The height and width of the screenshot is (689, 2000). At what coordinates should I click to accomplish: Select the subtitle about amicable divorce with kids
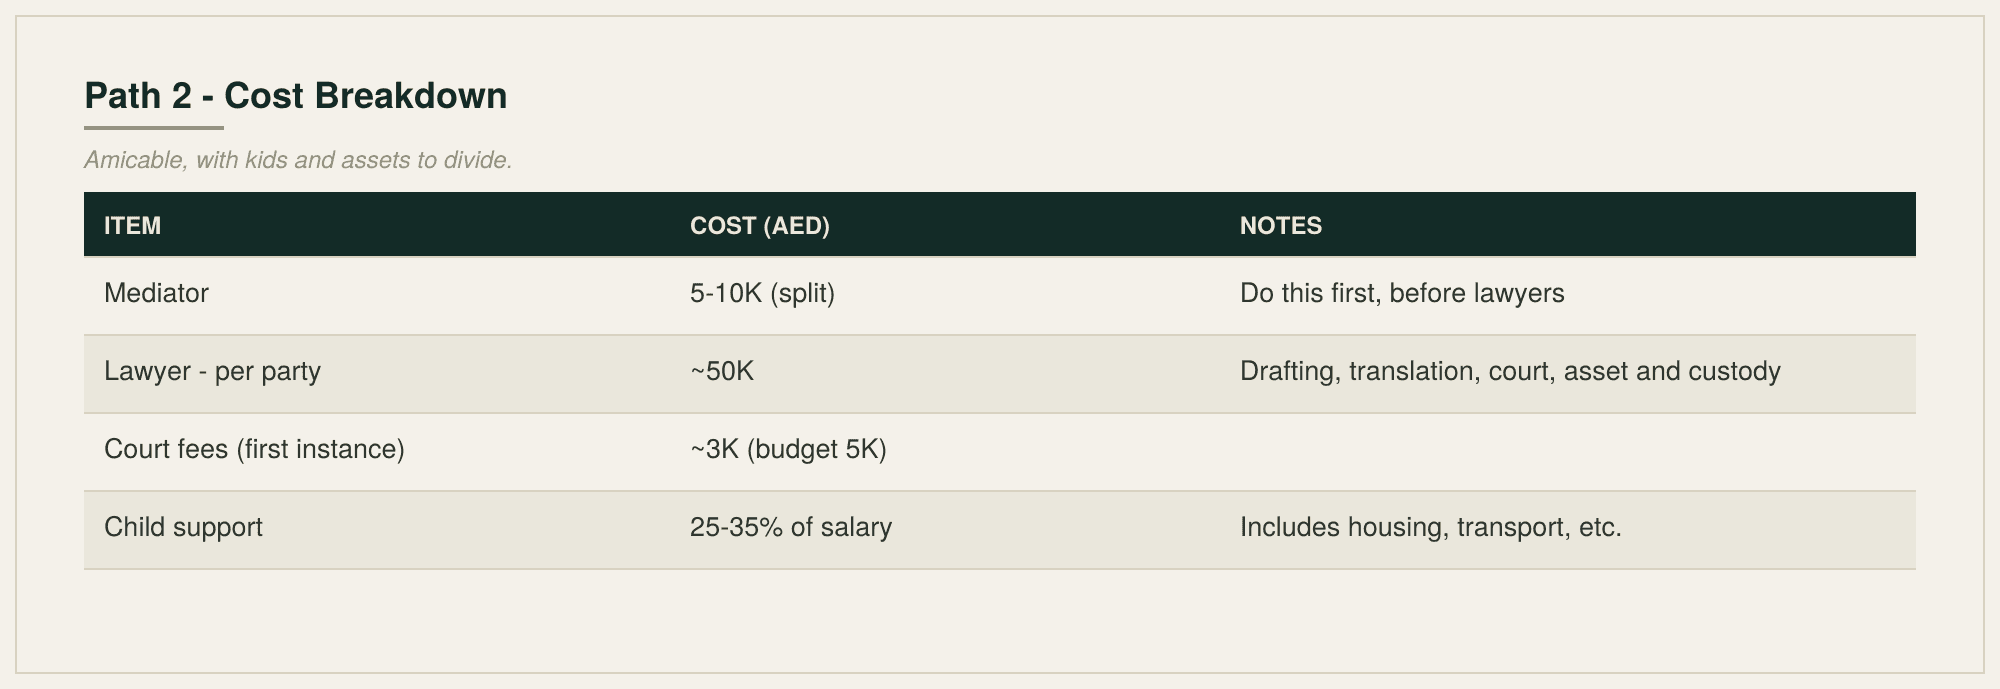[298, 160]
